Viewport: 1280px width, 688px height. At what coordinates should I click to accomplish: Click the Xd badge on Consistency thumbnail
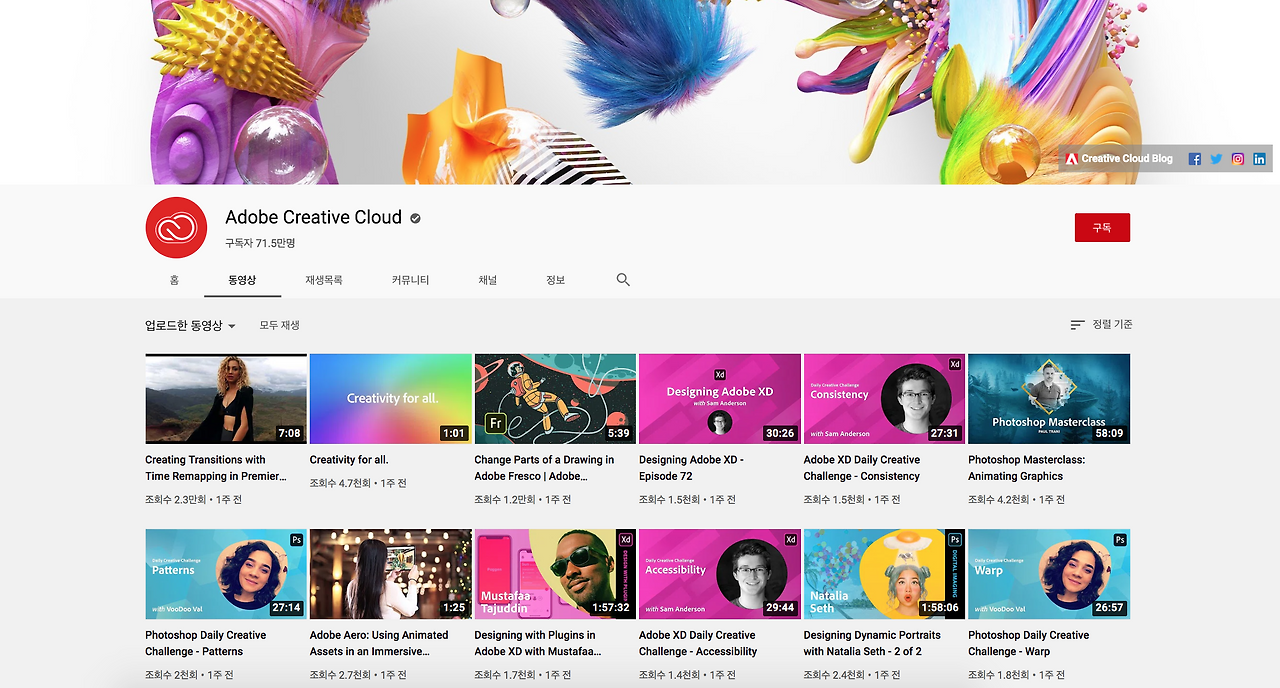955,364
